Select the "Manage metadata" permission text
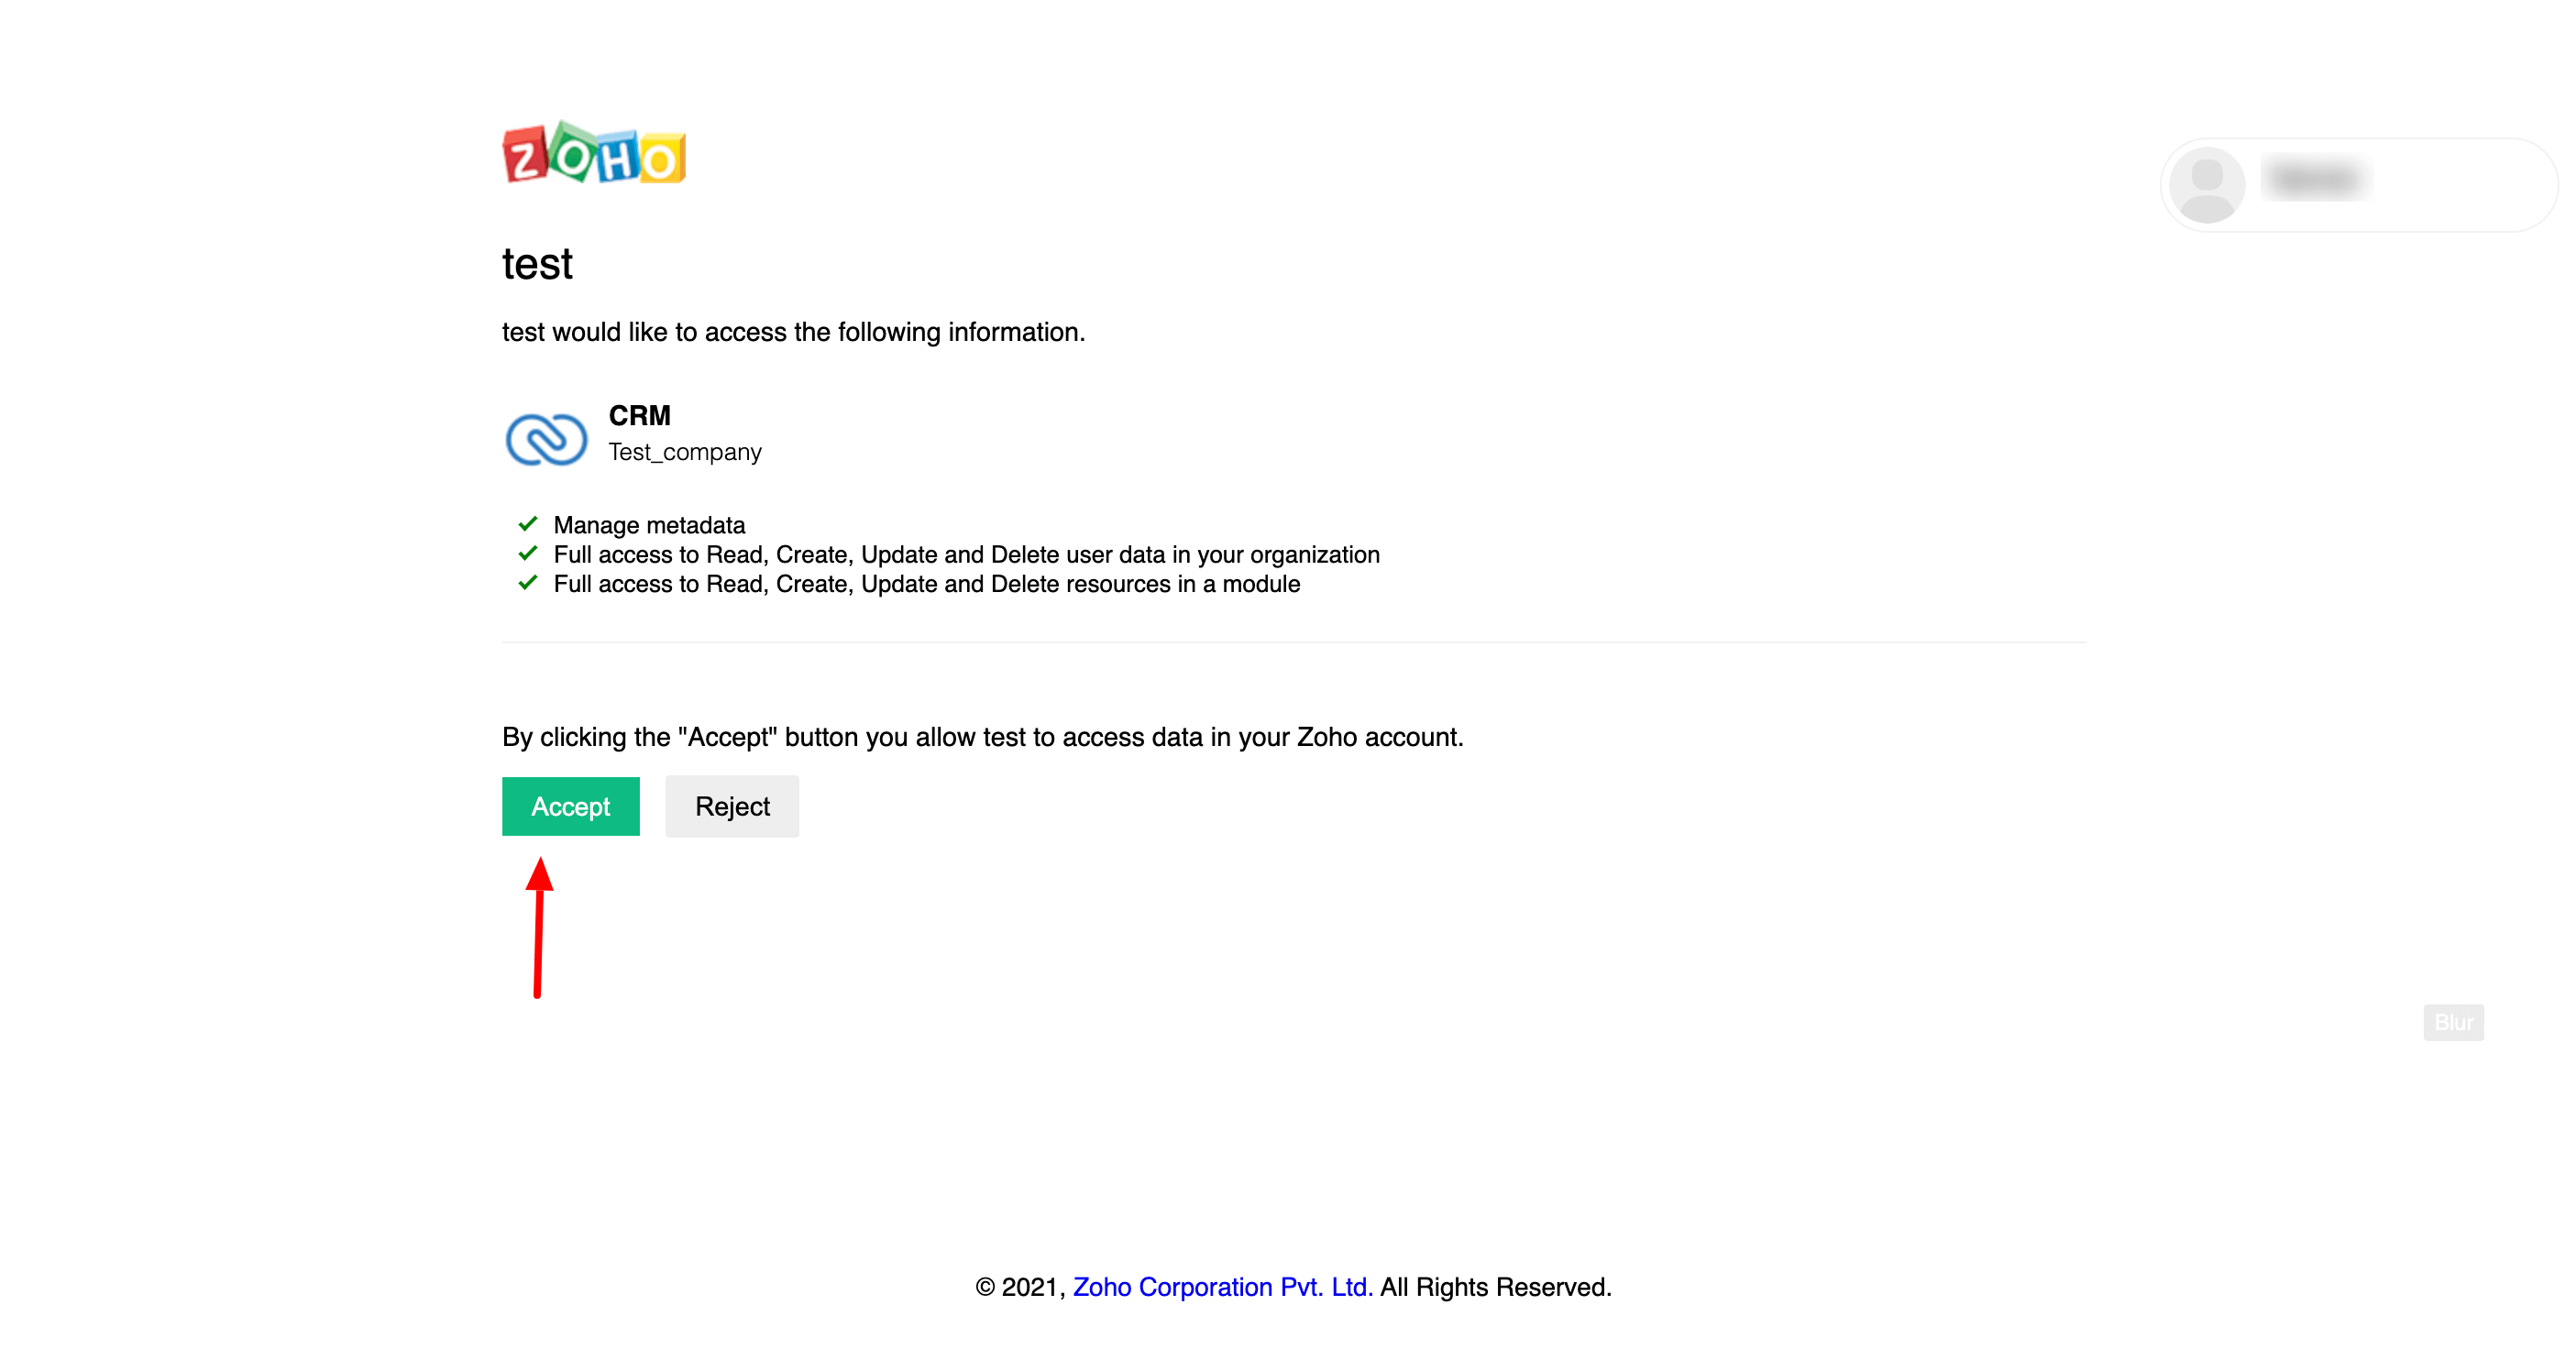The width and height of the screenshot is (2576, 1360). [649, 525]
